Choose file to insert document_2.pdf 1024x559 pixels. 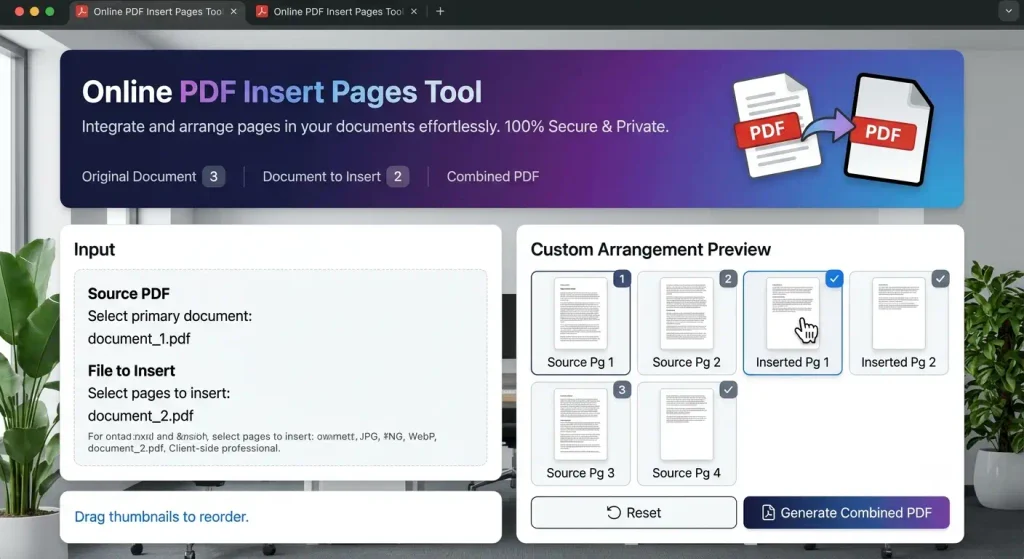(x=141, y=416)
